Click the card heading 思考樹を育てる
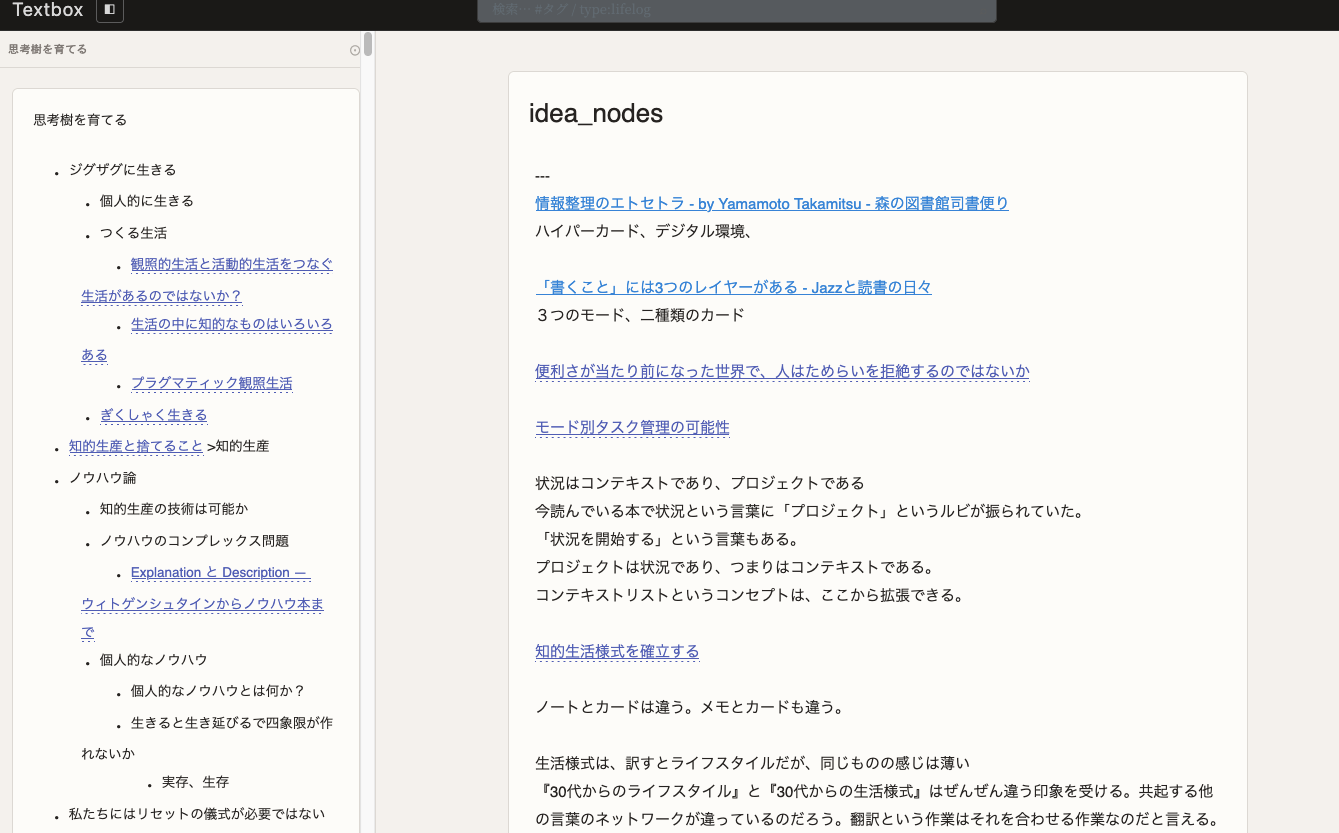1339x833 pixels. click(80, 120)
